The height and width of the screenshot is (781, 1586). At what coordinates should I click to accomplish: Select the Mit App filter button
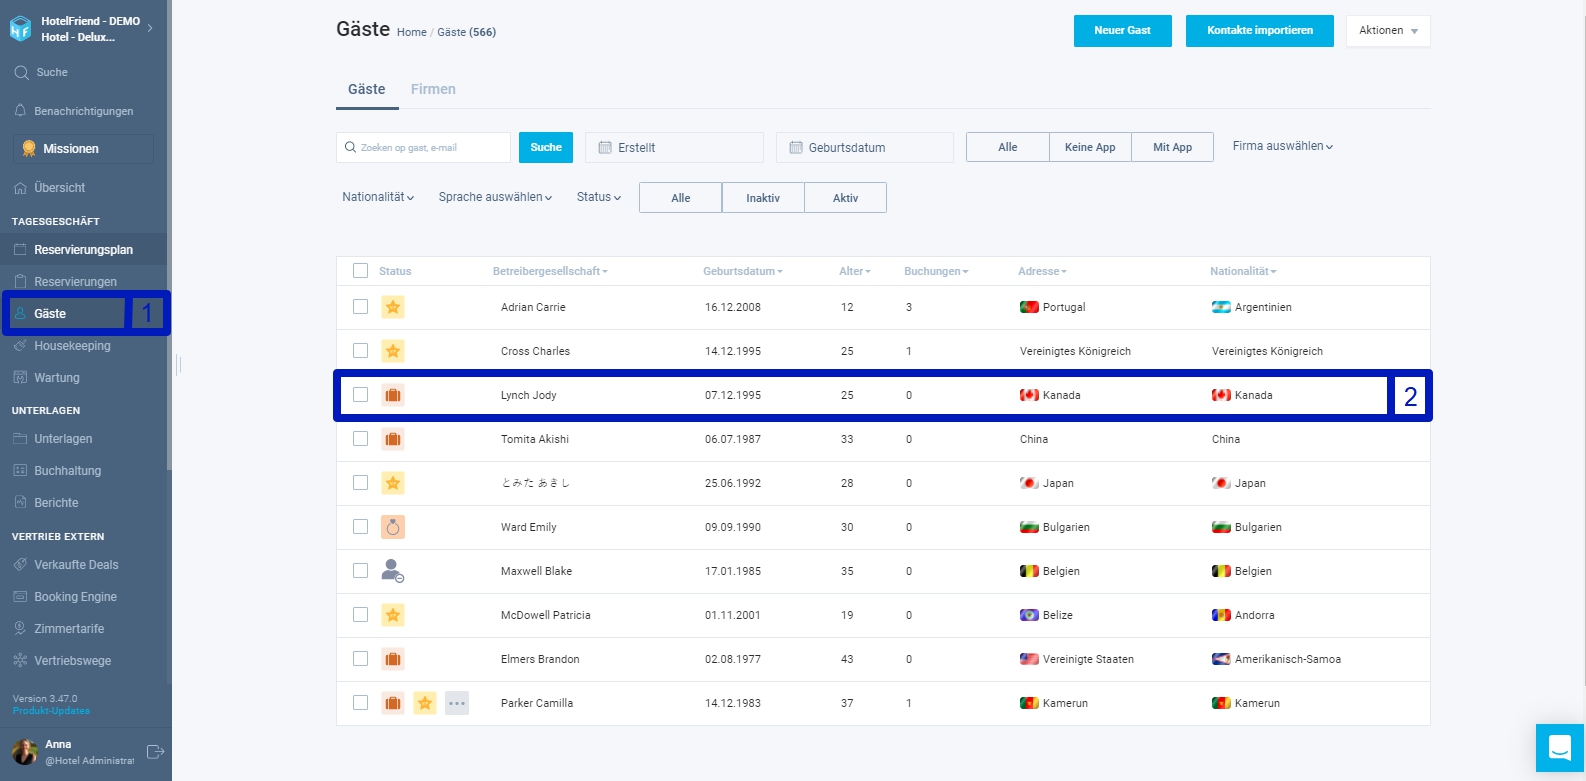coord(1173,147)
